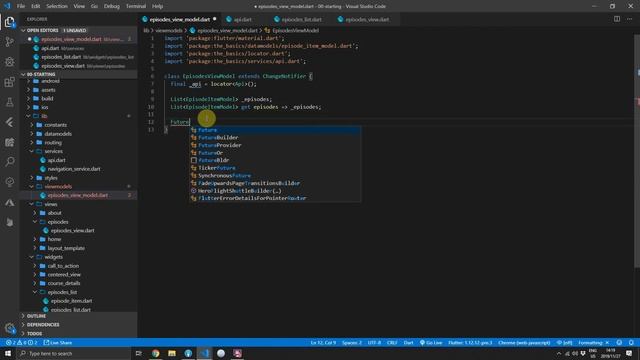Open File Explorer from the taskbar
This screenshot has width=640, height=360.
(x=172, y=353)
